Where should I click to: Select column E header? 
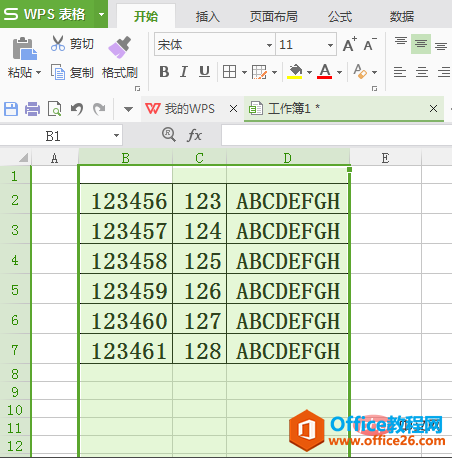pos(385,158)
